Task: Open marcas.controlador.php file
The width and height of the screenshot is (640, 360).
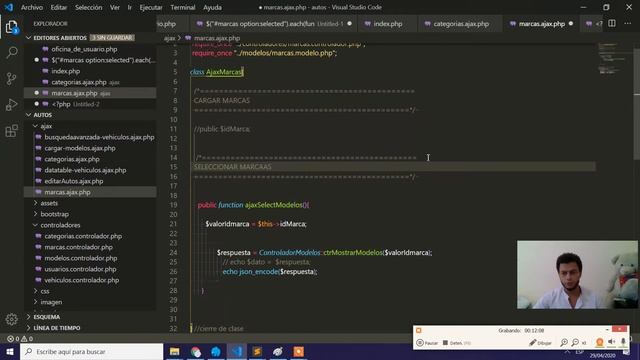Action: click(x=79, y=247)
